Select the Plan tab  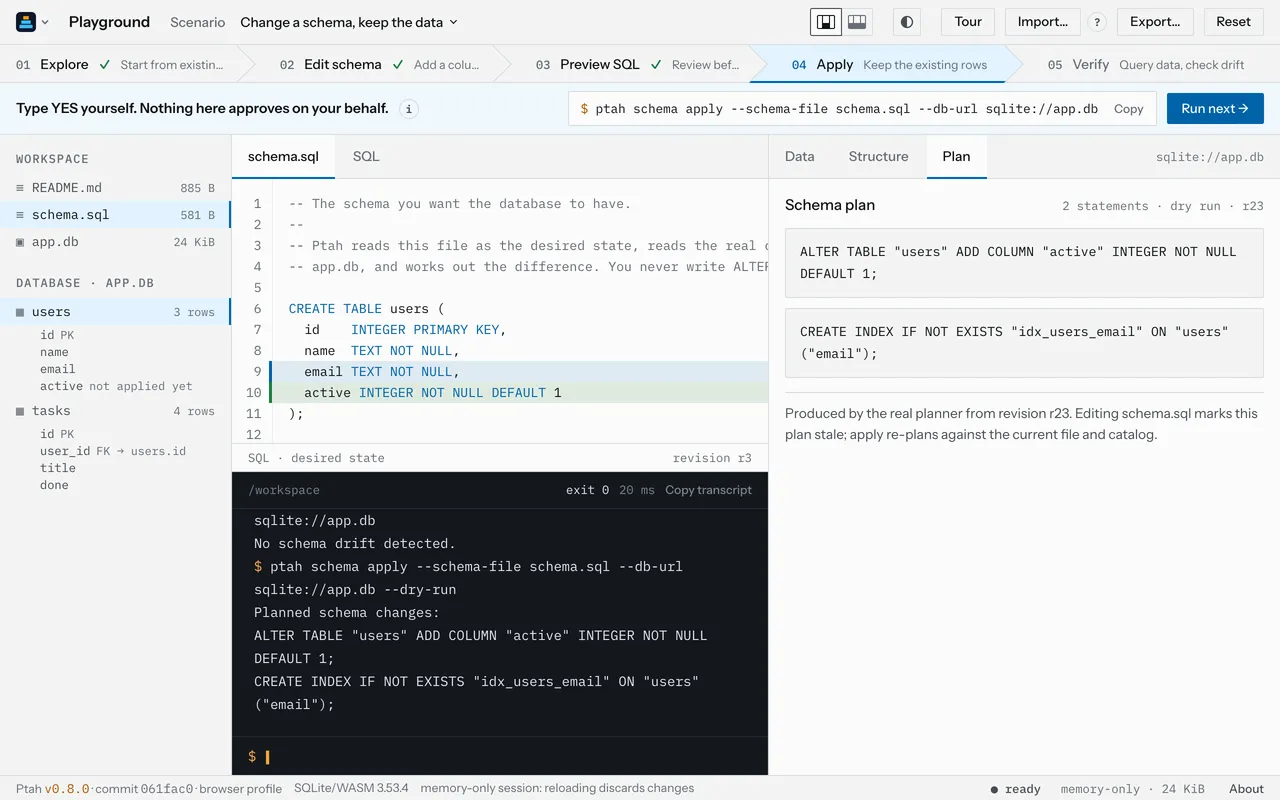pyautogui.click(x=956, y=157)
